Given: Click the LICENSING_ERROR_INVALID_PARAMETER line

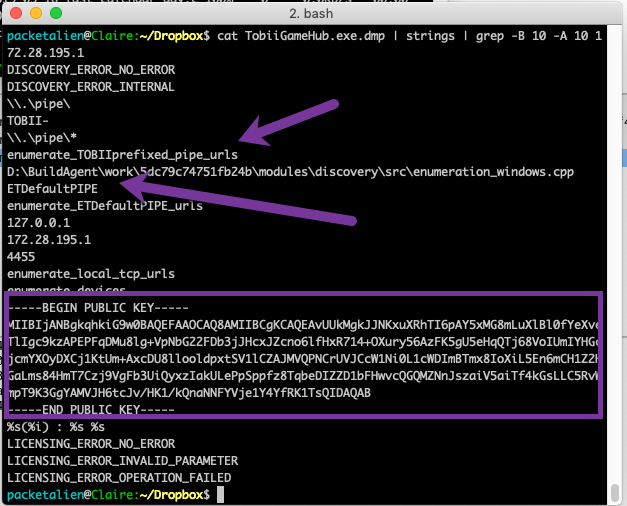Looking at the screenshot, I should (122, 461).
